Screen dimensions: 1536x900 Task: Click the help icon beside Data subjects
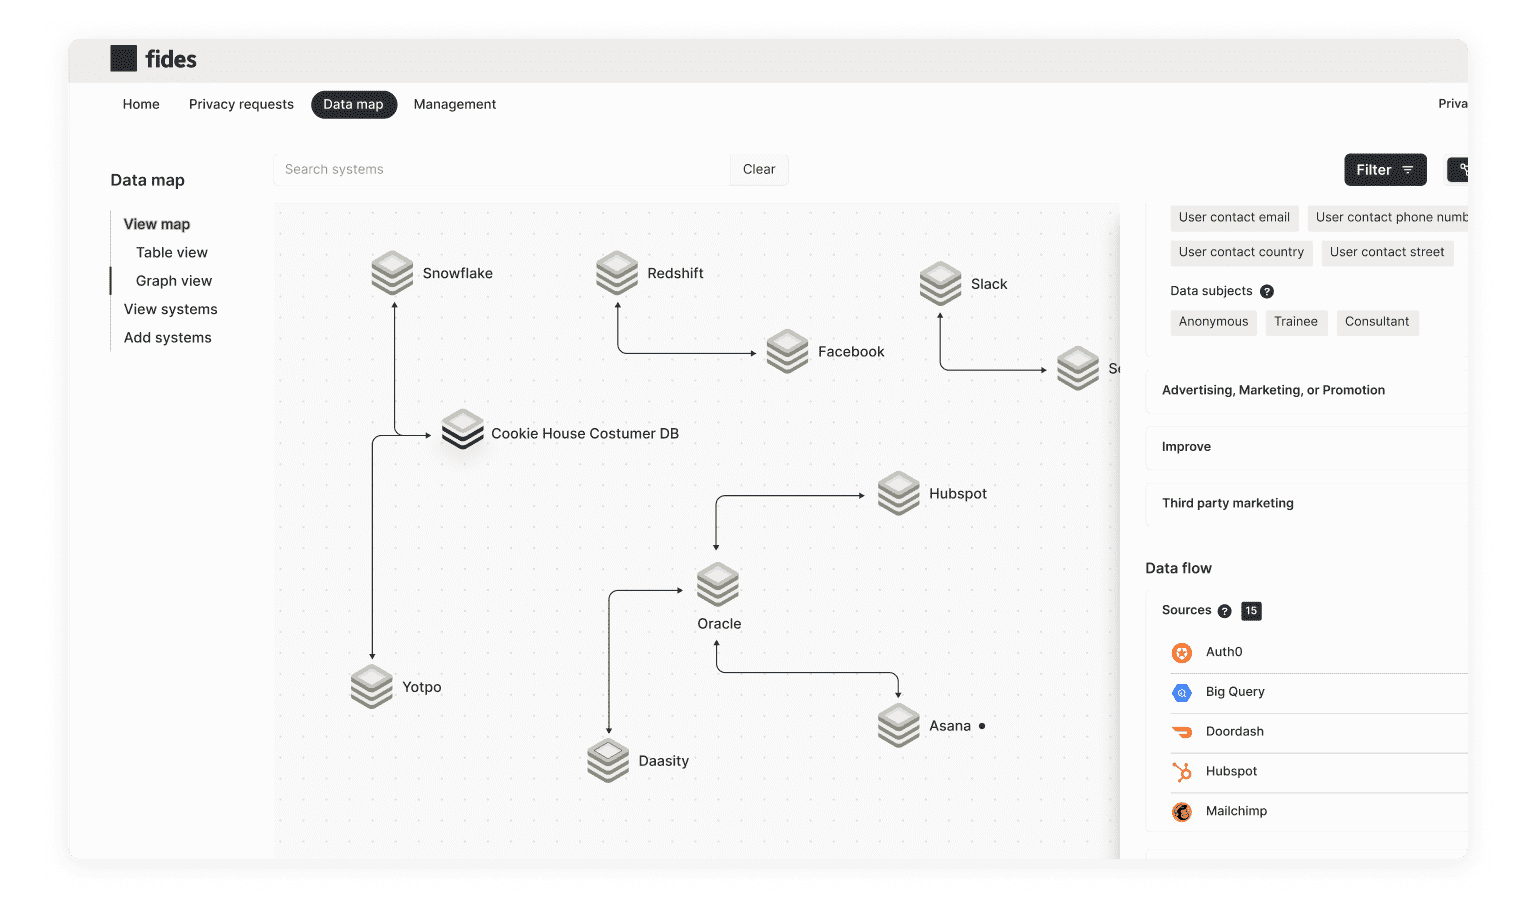click(x=1267, y=292)
